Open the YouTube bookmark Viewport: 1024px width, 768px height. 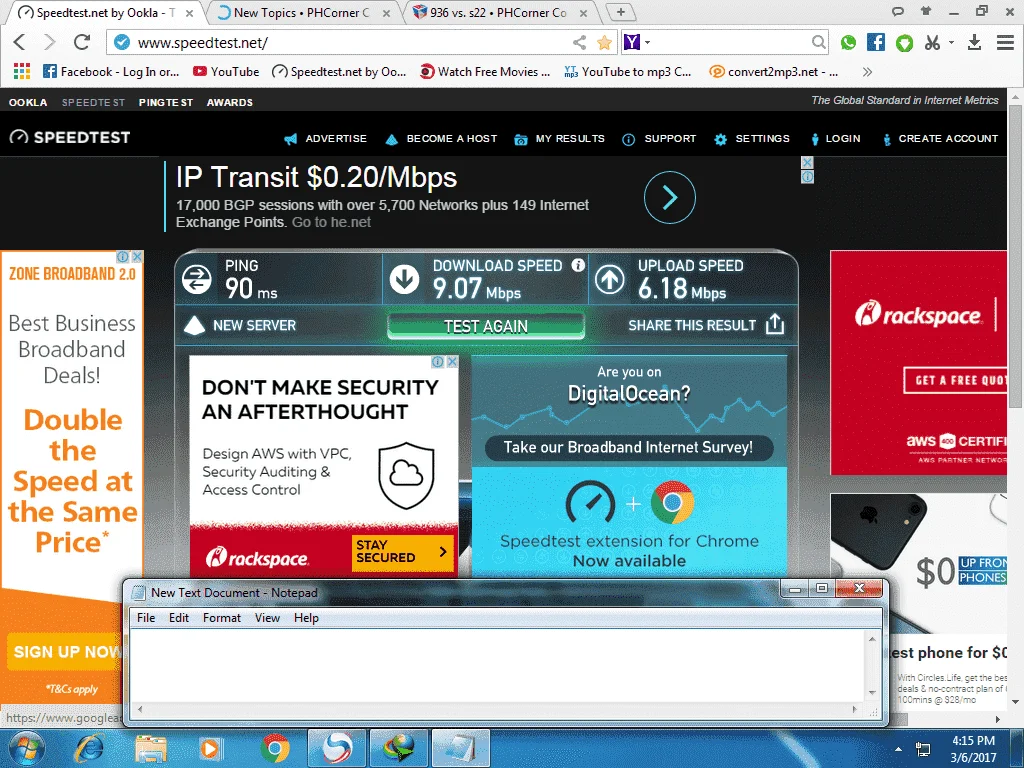click(x=226, y=71)
